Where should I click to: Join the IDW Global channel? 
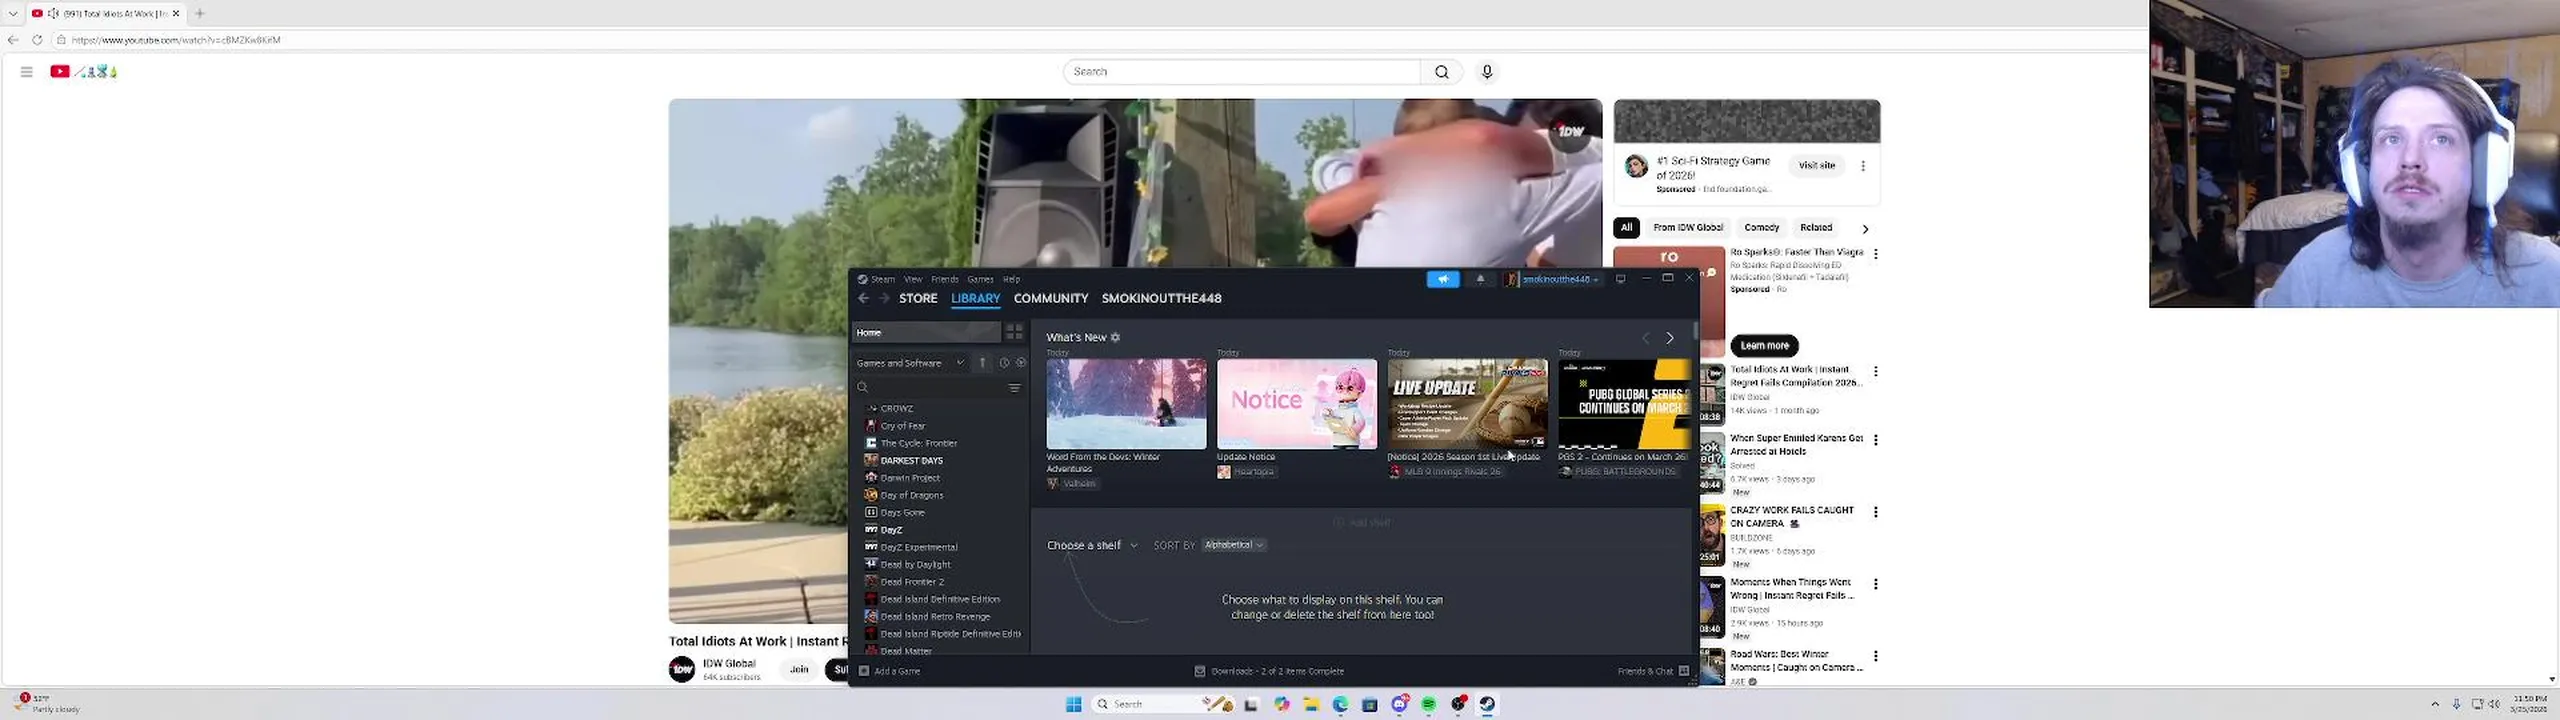tap(798, 670)
